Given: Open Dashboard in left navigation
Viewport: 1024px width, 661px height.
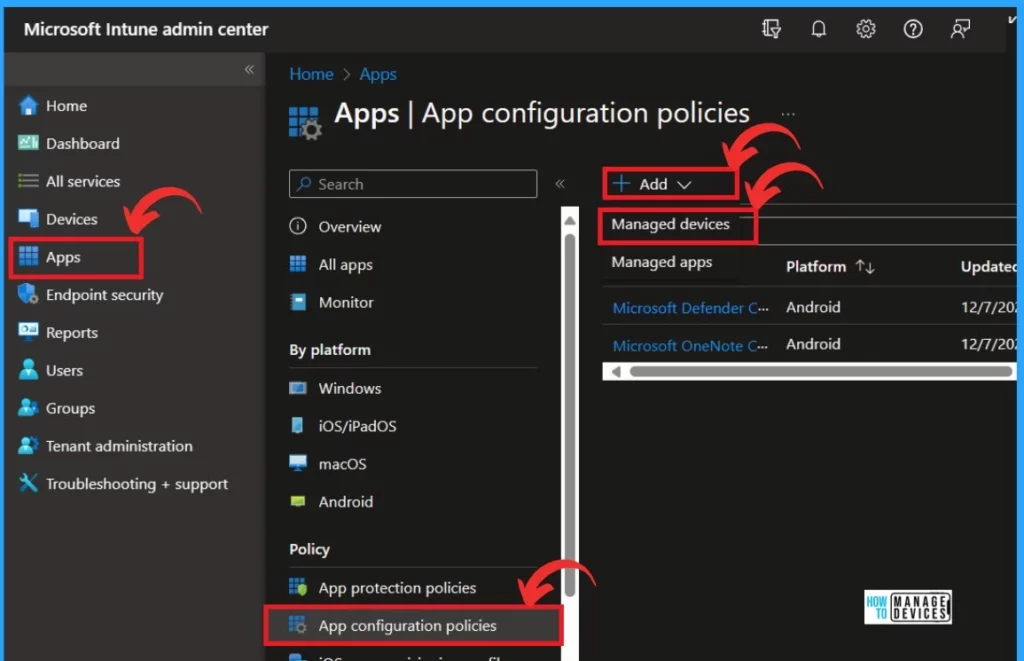Looking at the screenshot, I should point(82,144).
